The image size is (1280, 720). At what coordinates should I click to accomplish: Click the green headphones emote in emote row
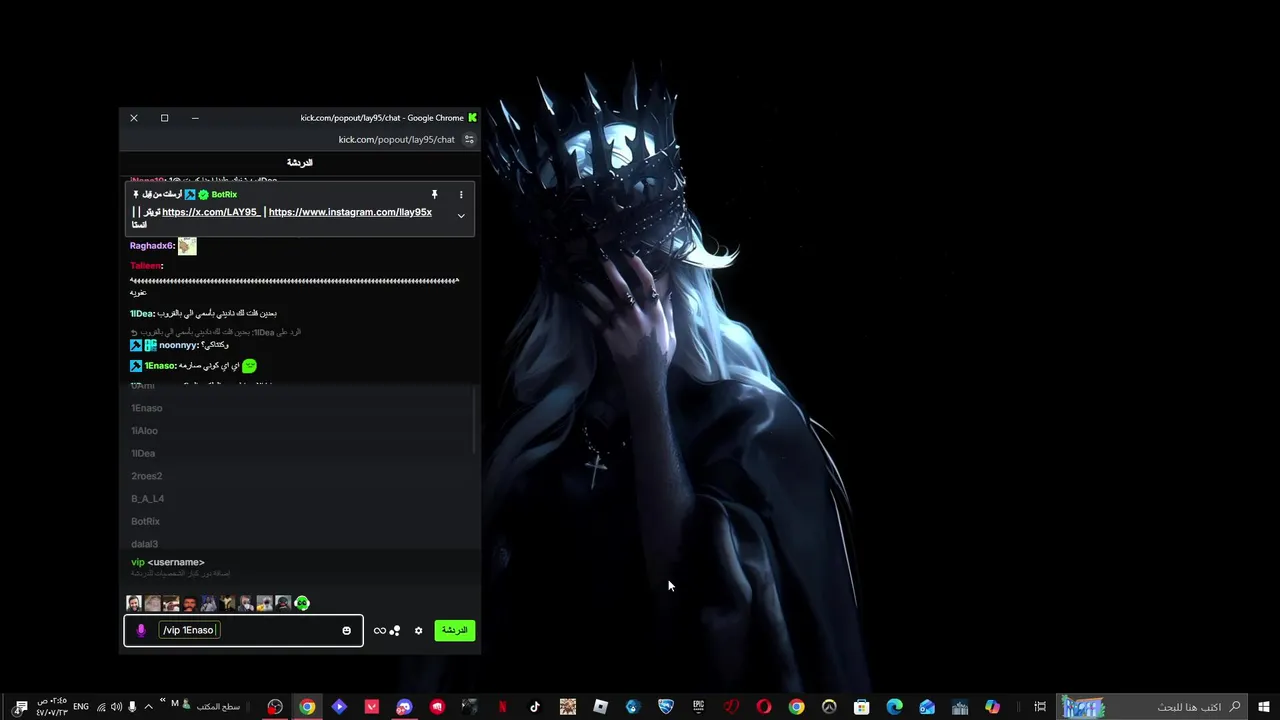pos(302,603)
